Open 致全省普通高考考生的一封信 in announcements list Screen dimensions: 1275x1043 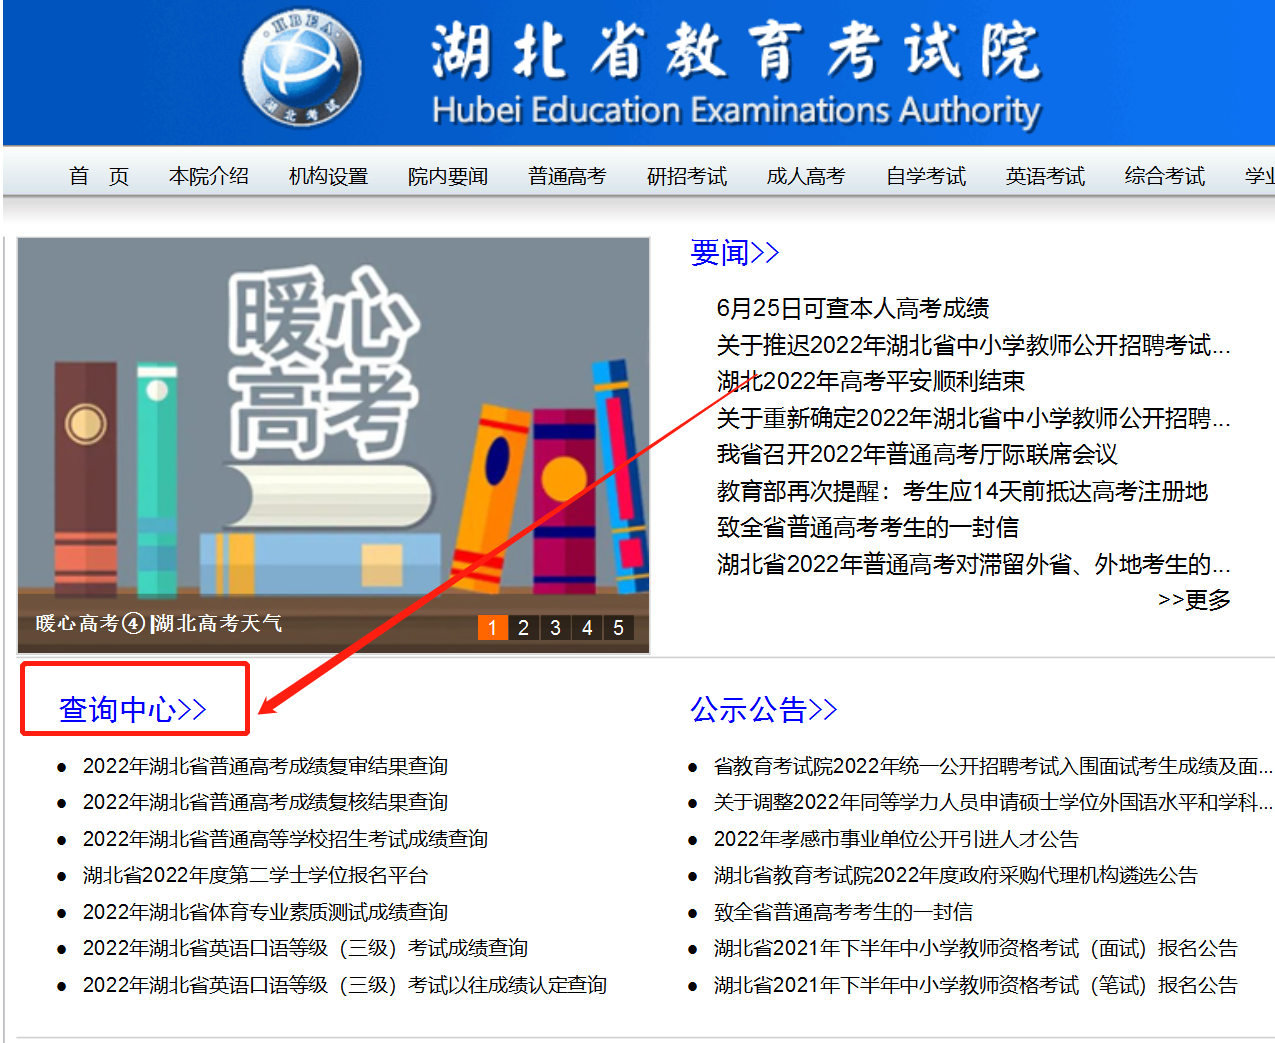[843, 912]
